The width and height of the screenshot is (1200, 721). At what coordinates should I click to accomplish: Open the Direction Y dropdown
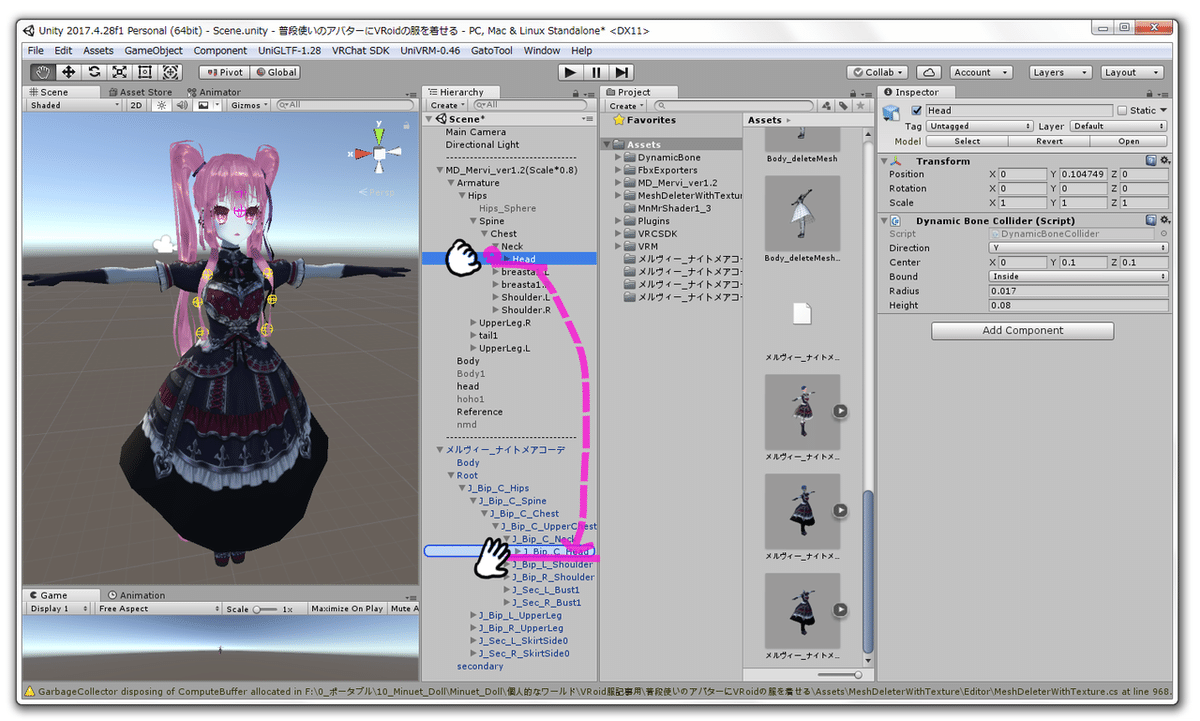click(x=1078, y=248)
